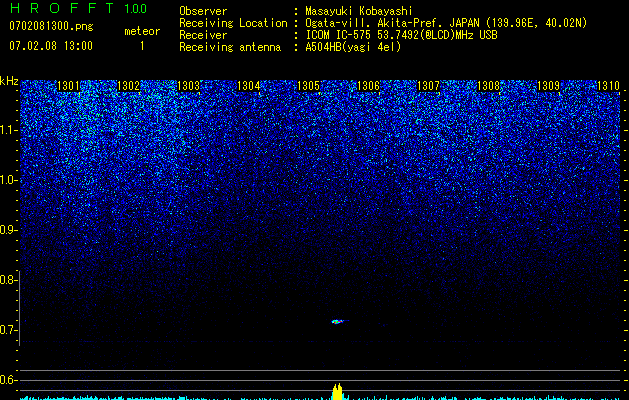This screenshot has width=629, height=400.
Task: Click the file name 0702081300.png
Action: pyautogui.click(x=51, y=27)
